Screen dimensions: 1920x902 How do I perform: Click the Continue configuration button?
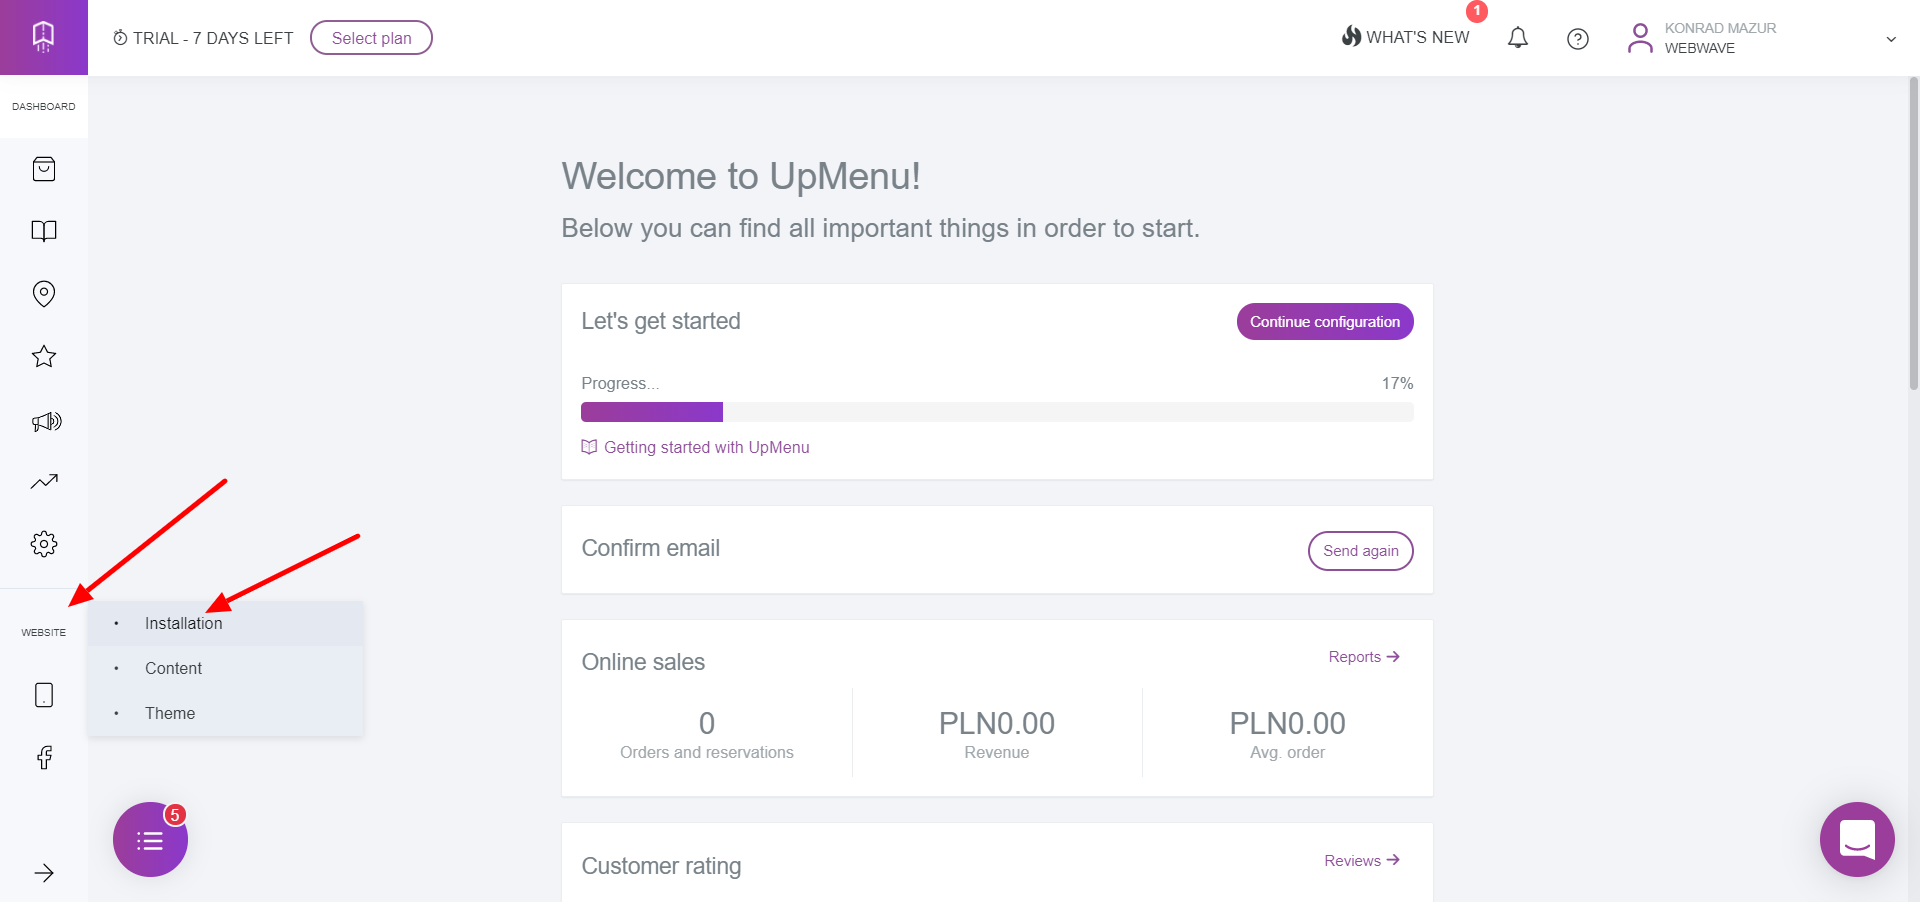[x=1324, y=322]
